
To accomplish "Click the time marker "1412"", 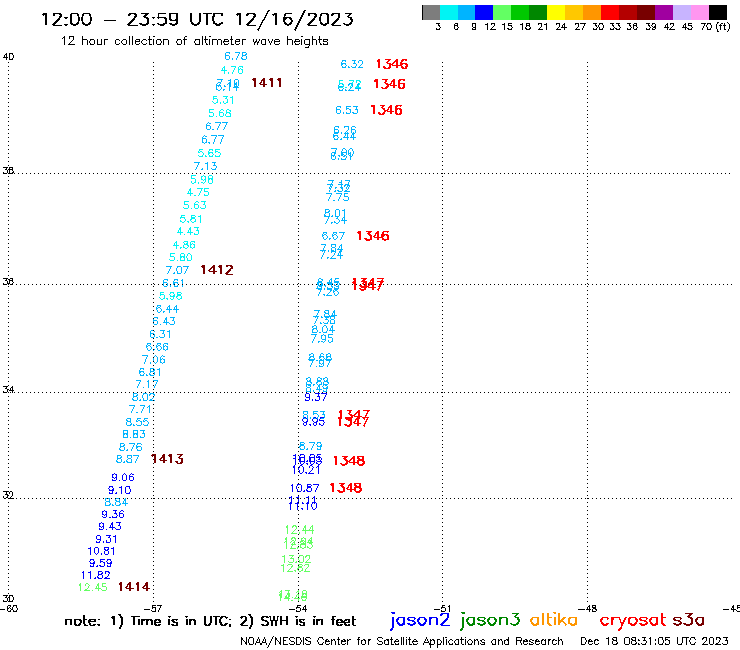I will click(x=217, y=270).
